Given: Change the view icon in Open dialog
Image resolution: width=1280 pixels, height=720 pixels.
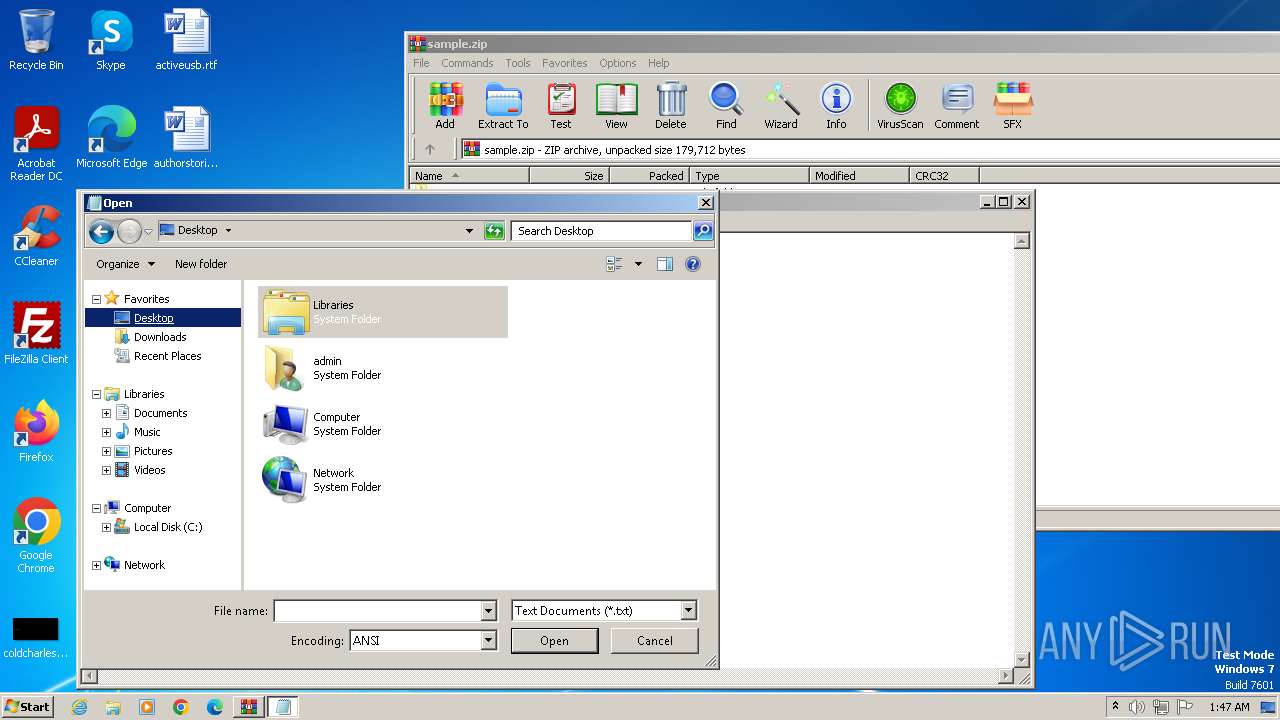Looking at the screenshot, I should pos(615,264).
